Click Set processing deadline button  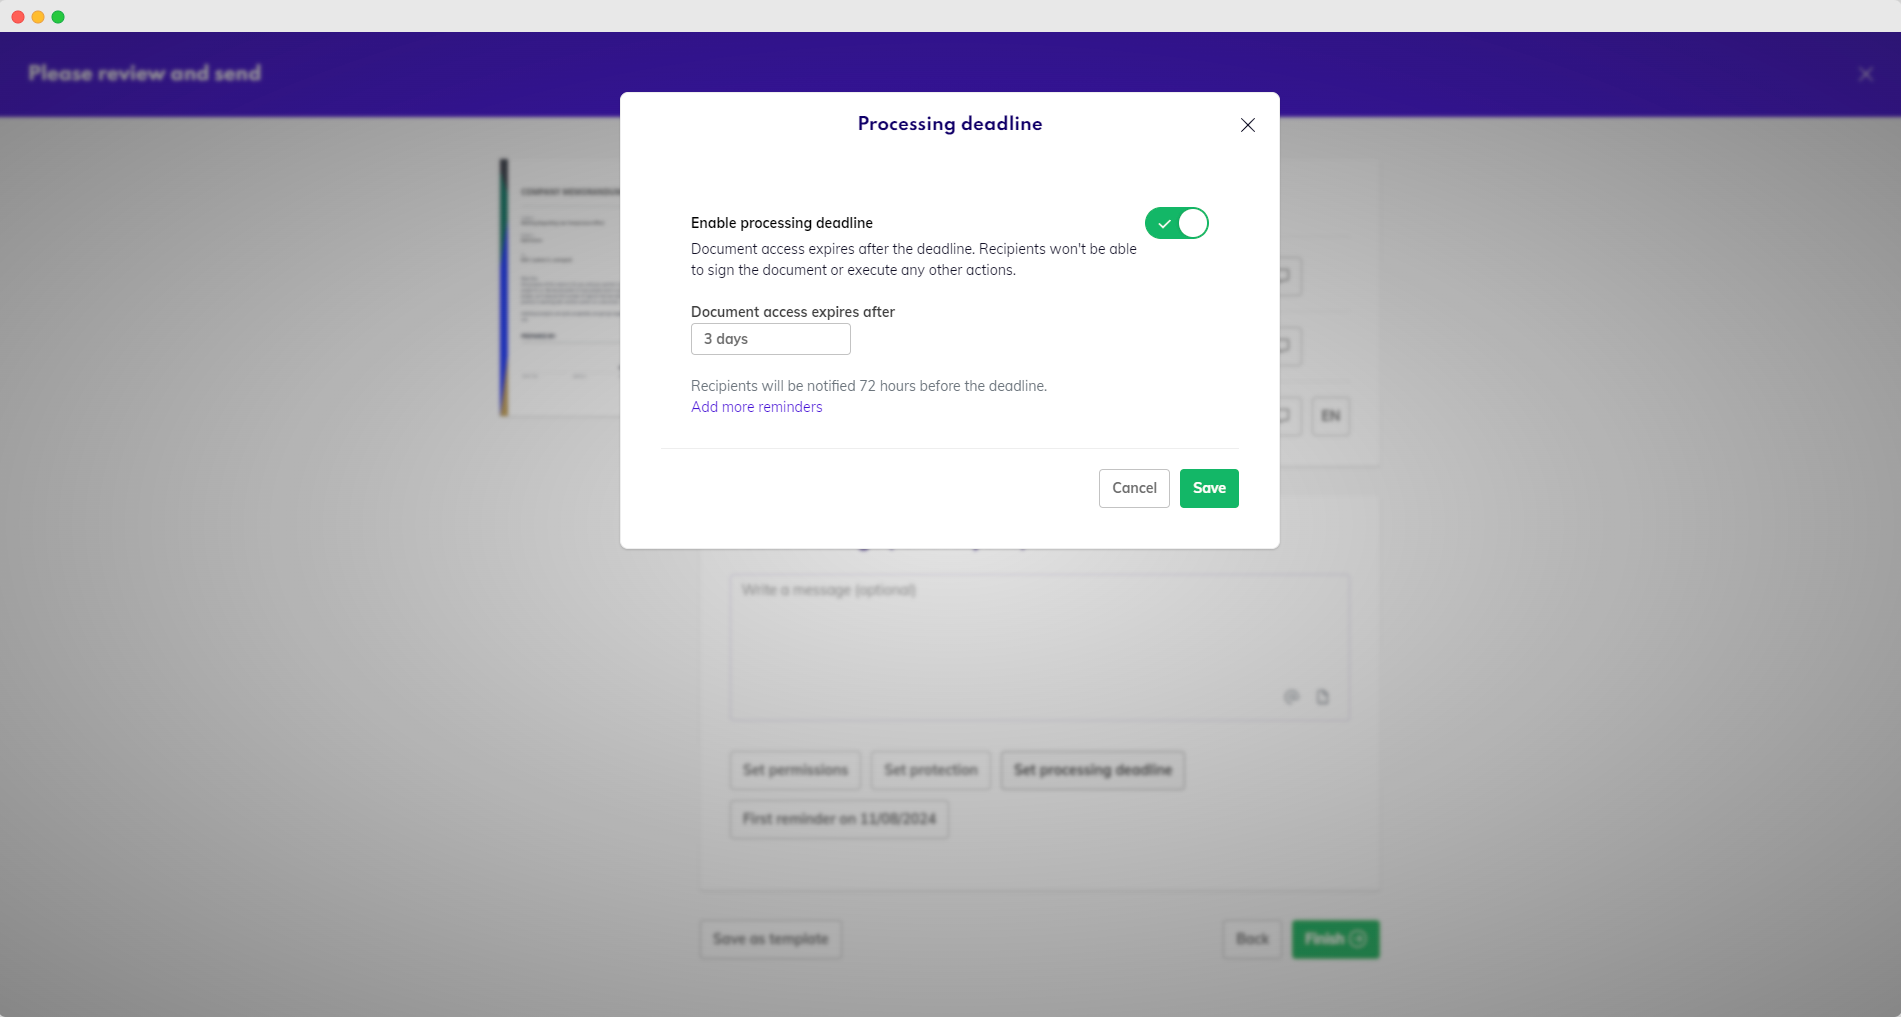tap(1092, 770)
